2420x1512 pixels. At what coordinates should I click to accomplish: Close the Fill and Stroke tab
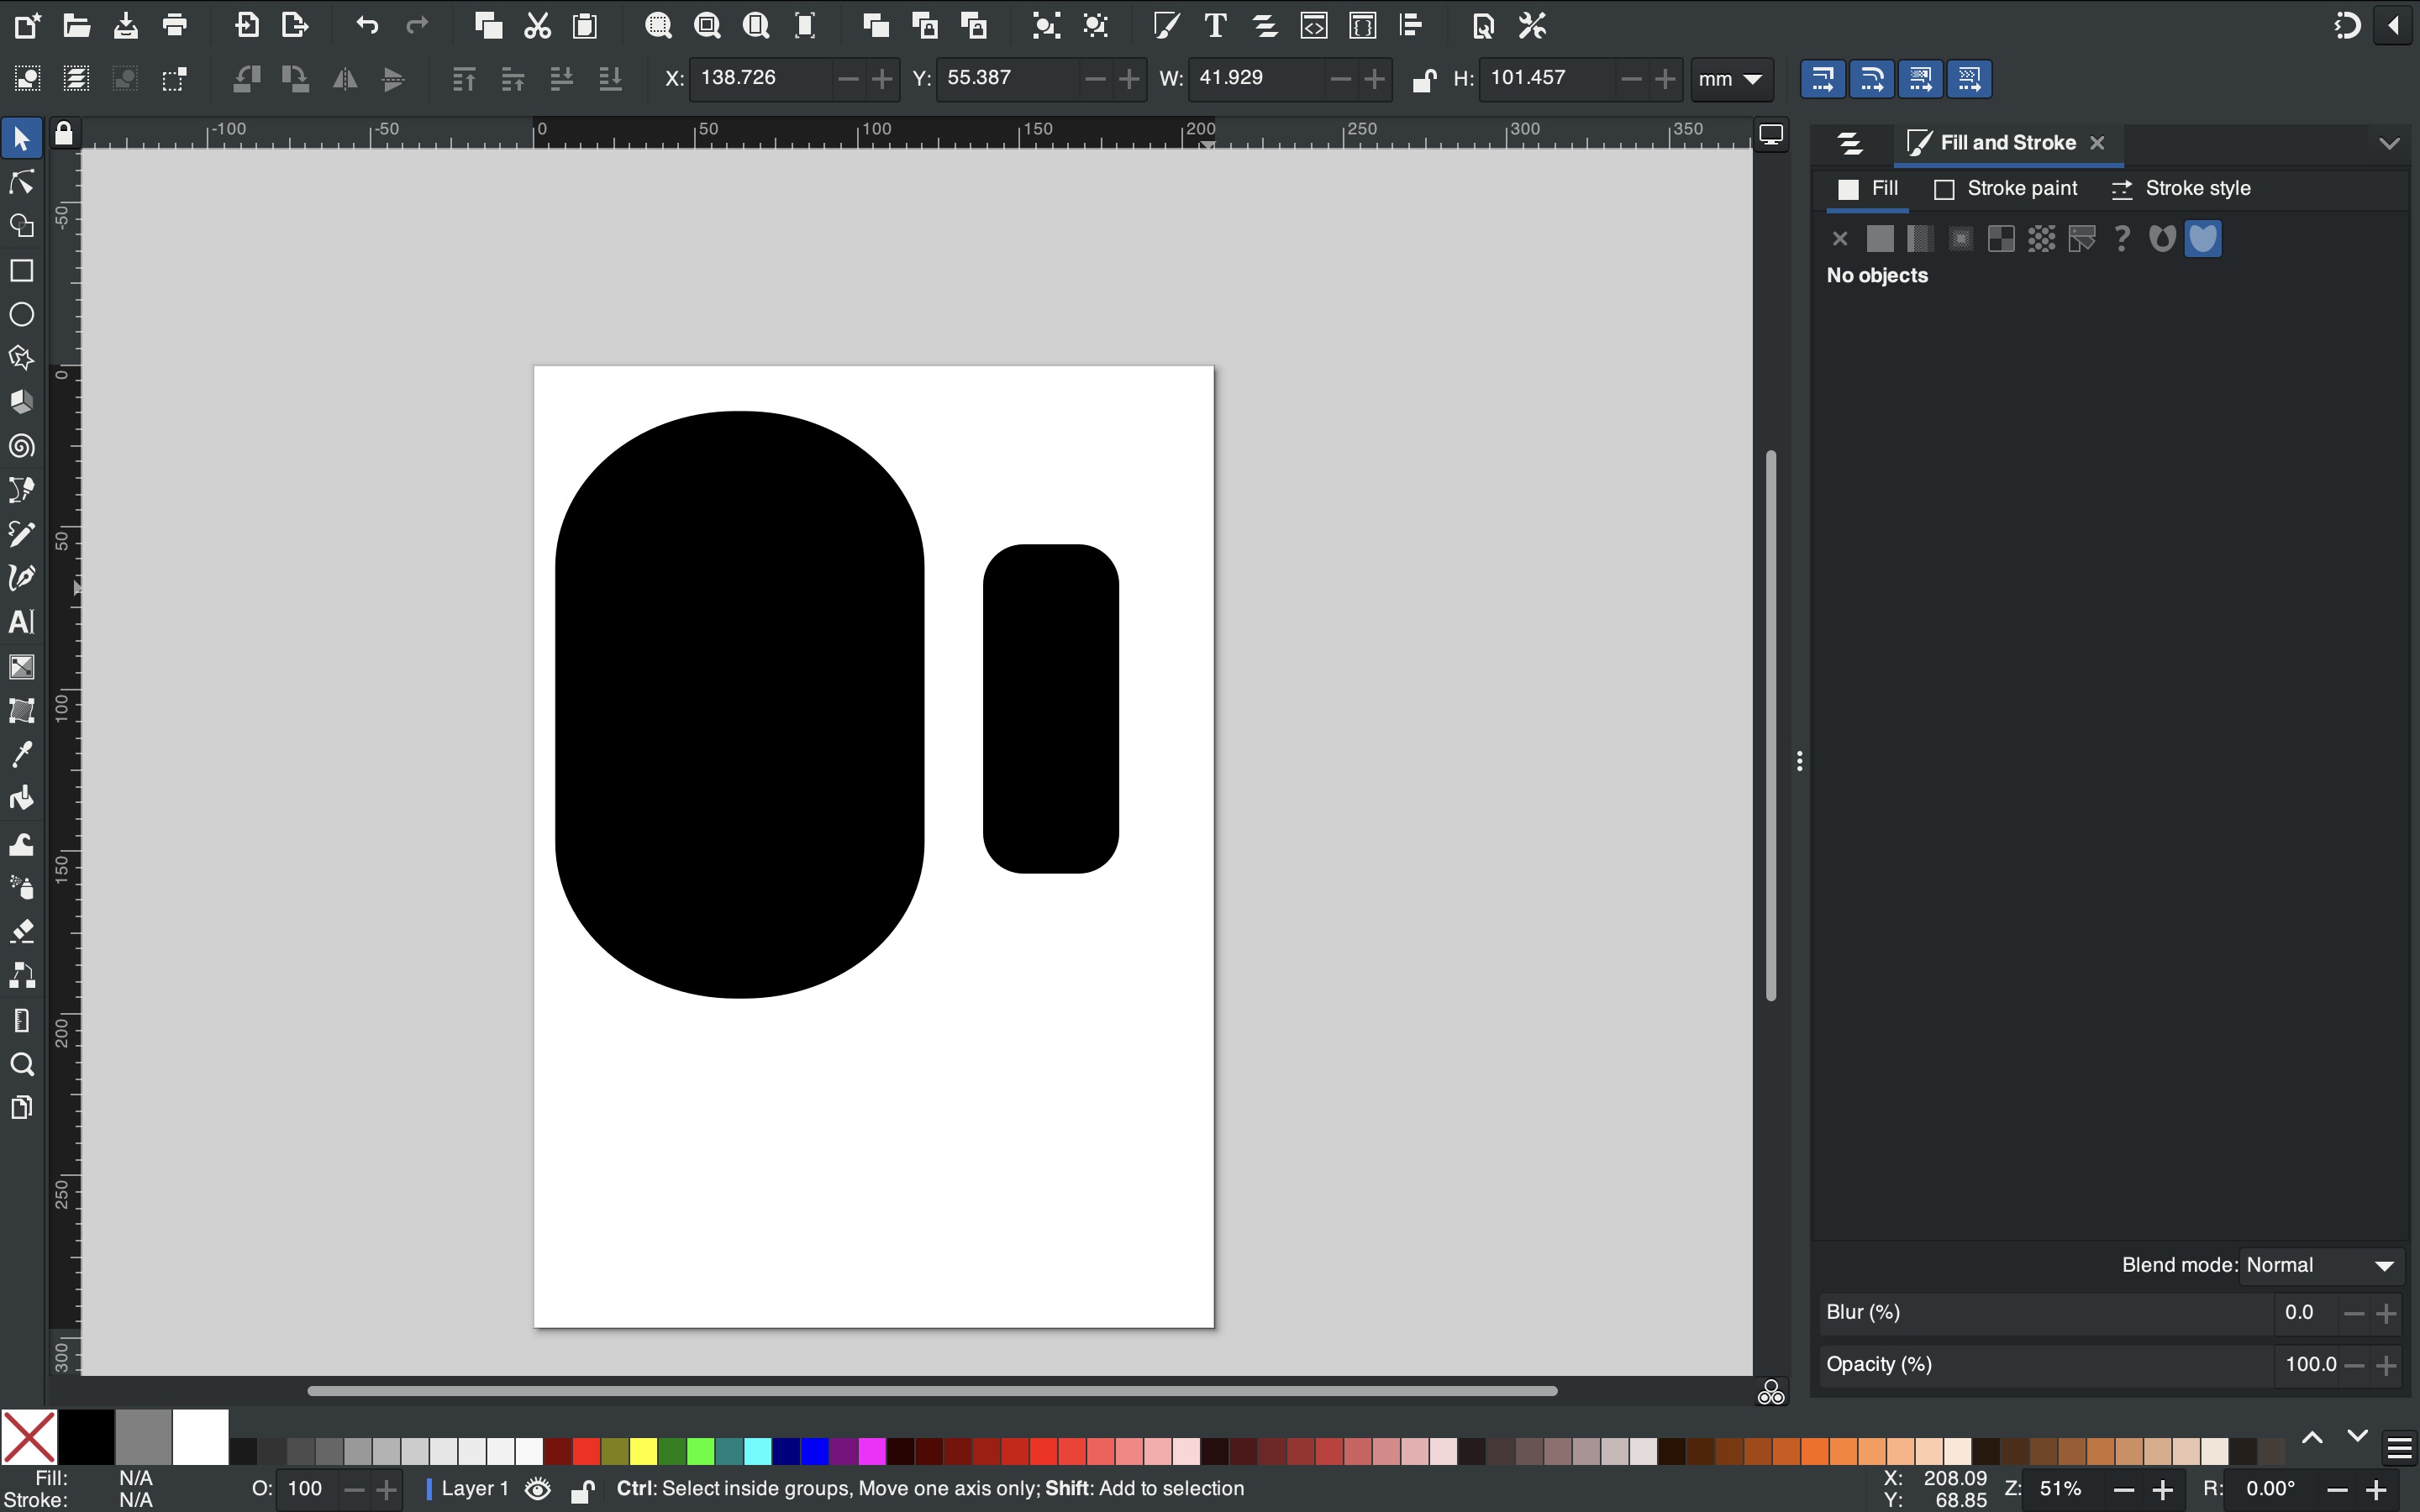[2097, 143]
